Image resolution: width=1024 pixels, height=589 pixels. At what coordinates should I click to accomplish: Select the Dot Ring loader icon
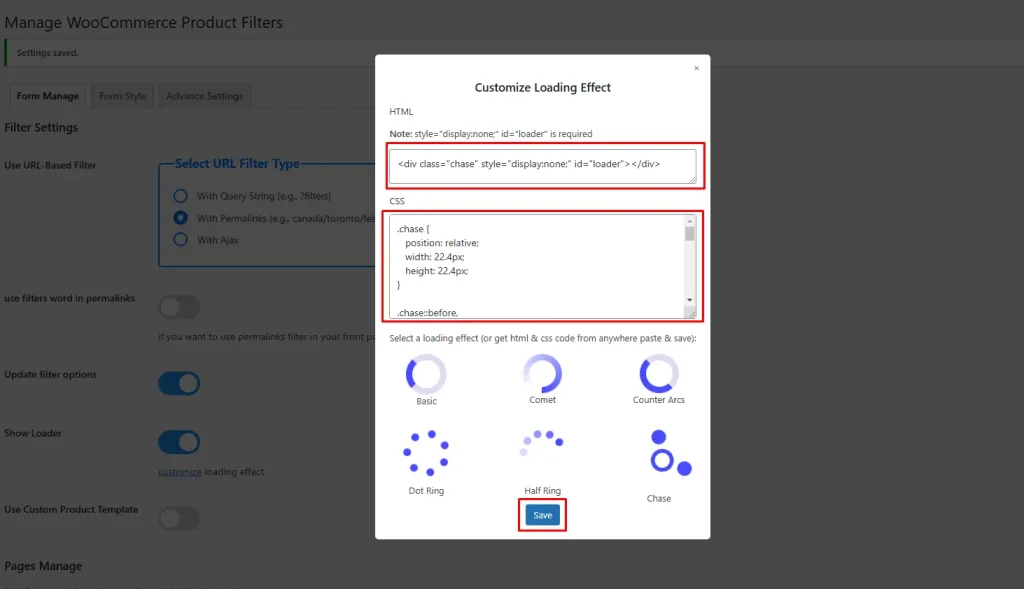click(x=426, y=453)
